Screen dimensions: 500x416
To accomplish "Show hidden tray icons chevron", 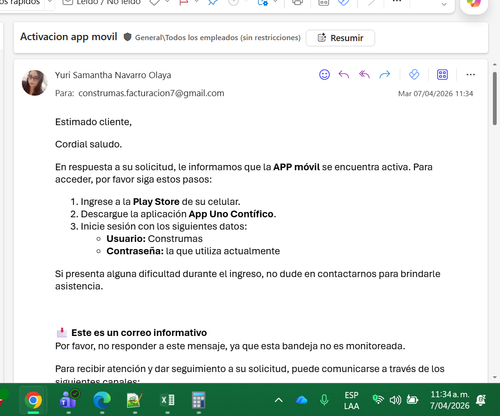I will point(279,400).
